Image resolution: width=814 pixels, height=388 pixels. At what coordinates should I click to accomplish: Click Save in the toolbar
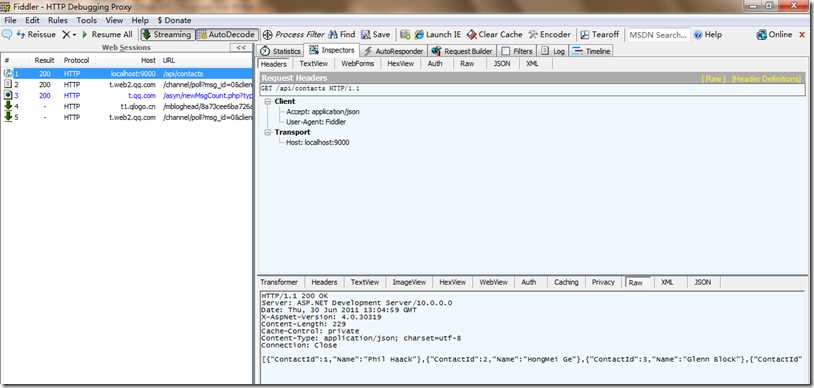pos(375,35)
